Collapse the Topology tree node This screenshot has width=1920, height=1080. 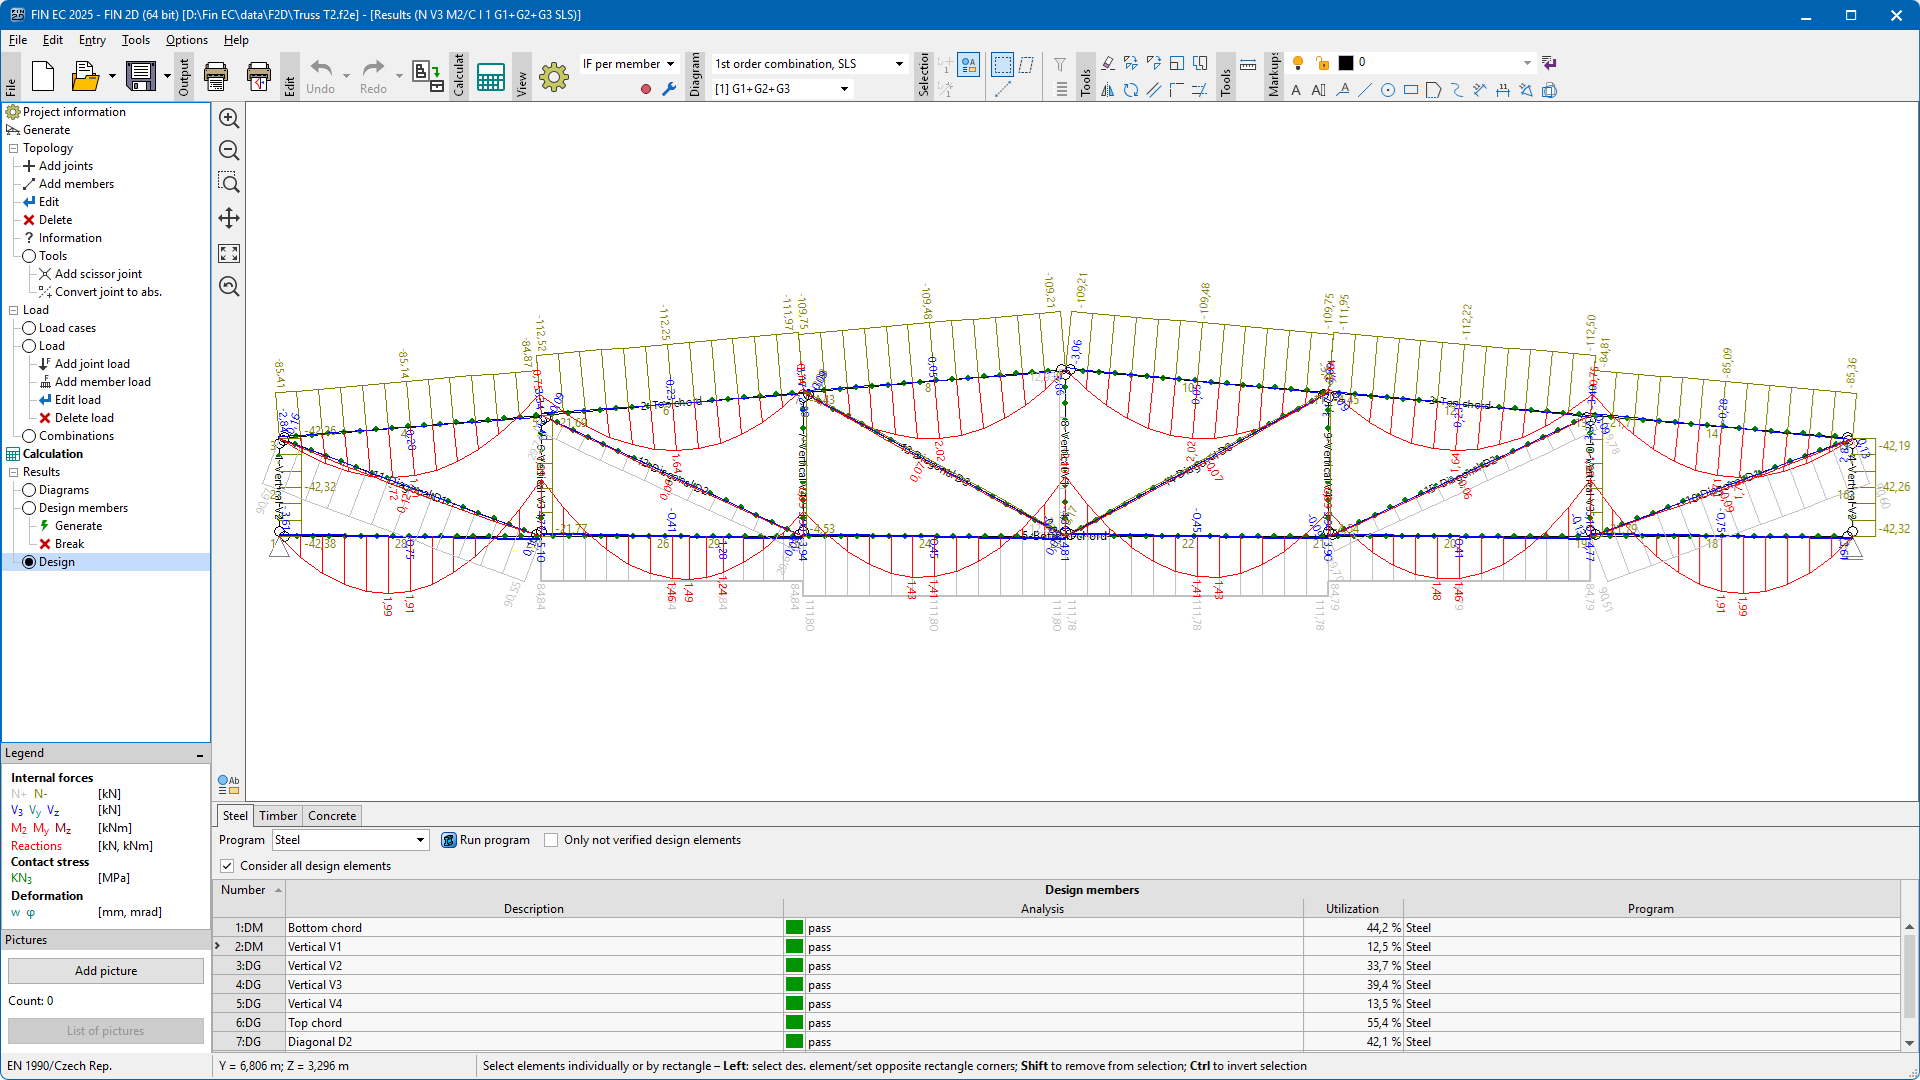pyautogui.click(x=14, y=148)
